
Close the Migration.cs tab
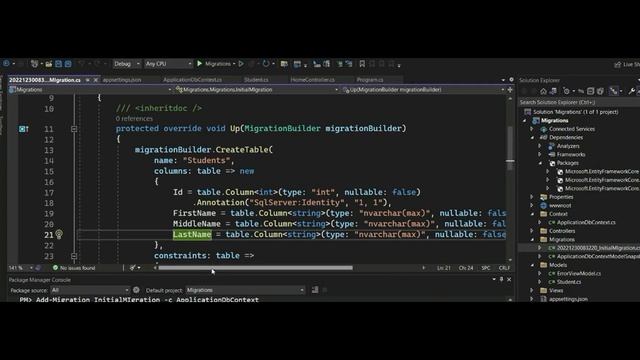[x=96, y=80]
